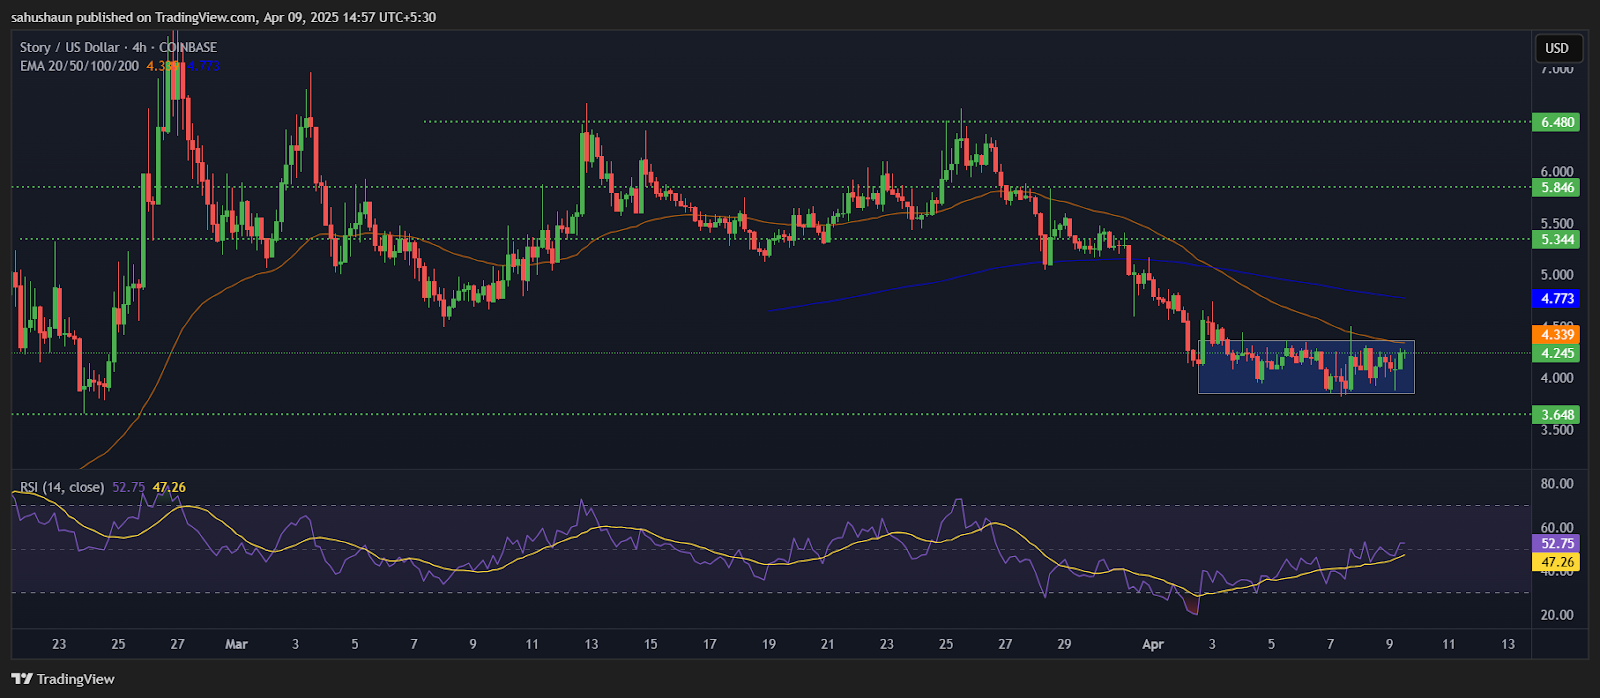
Task: Click the green 5.344 price level tag
Action: pyautogui.click(x=1557, y=239)
